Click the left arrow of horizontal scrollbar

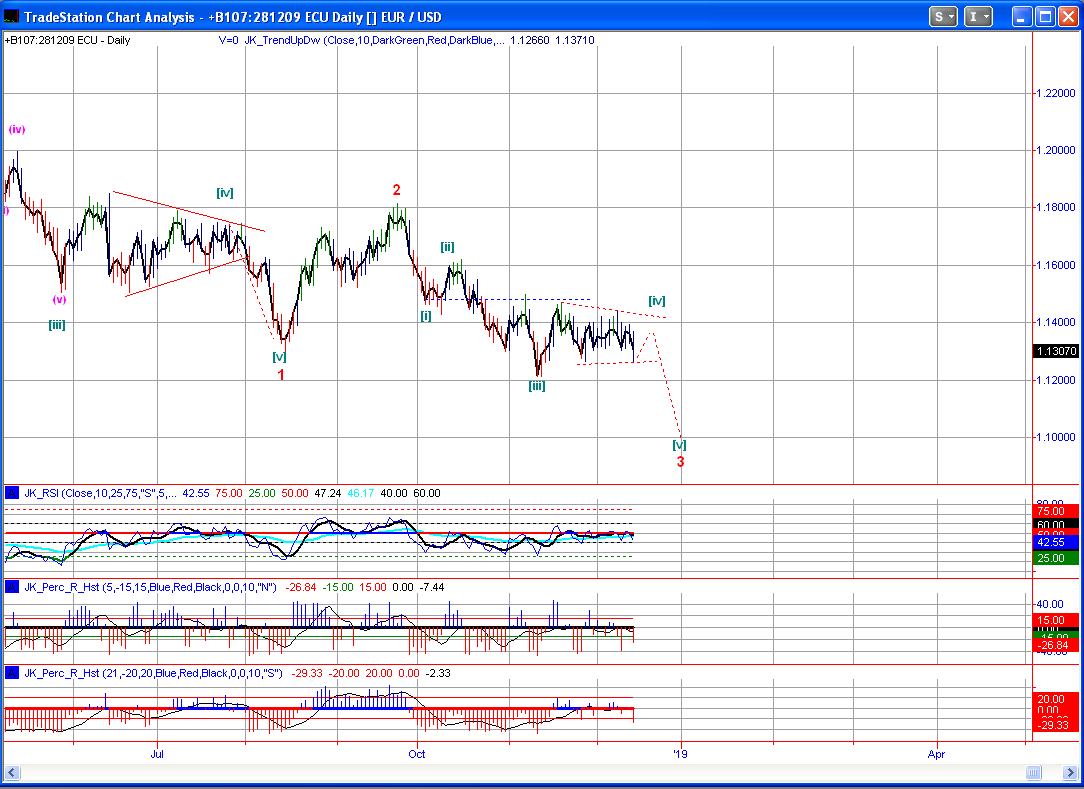[12, 772]
